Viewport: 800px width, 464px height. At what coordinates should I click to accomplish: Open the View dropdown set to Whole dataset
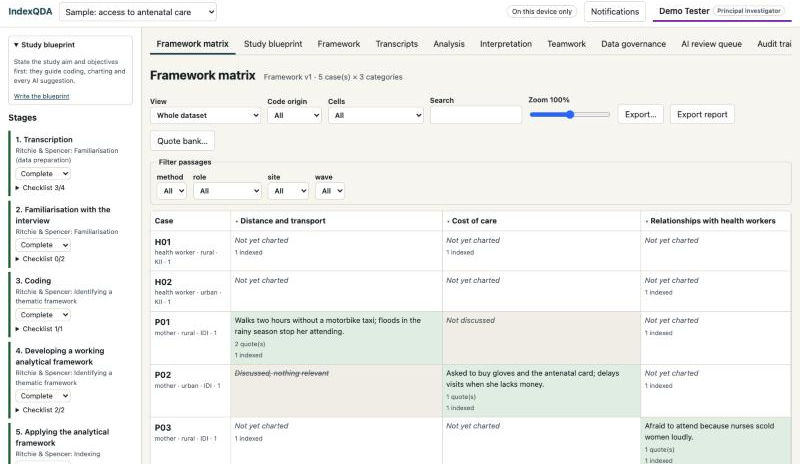pos(206,115)
